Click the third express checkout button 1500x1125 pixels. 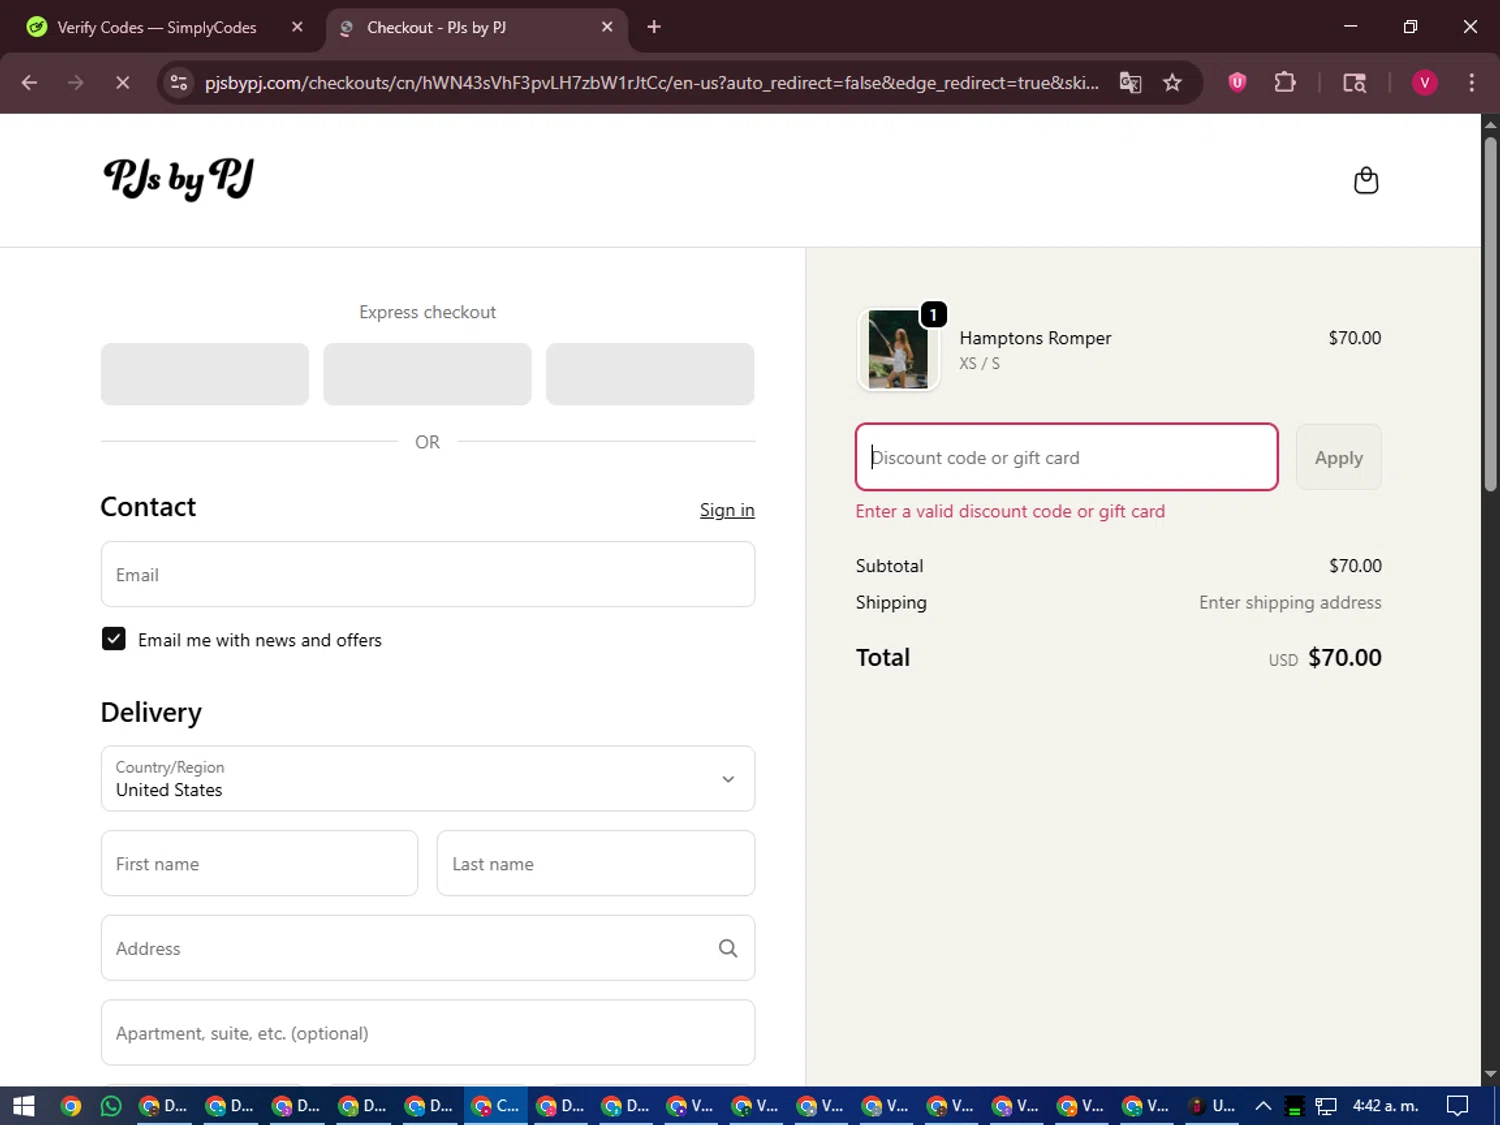tap(650, 374)
